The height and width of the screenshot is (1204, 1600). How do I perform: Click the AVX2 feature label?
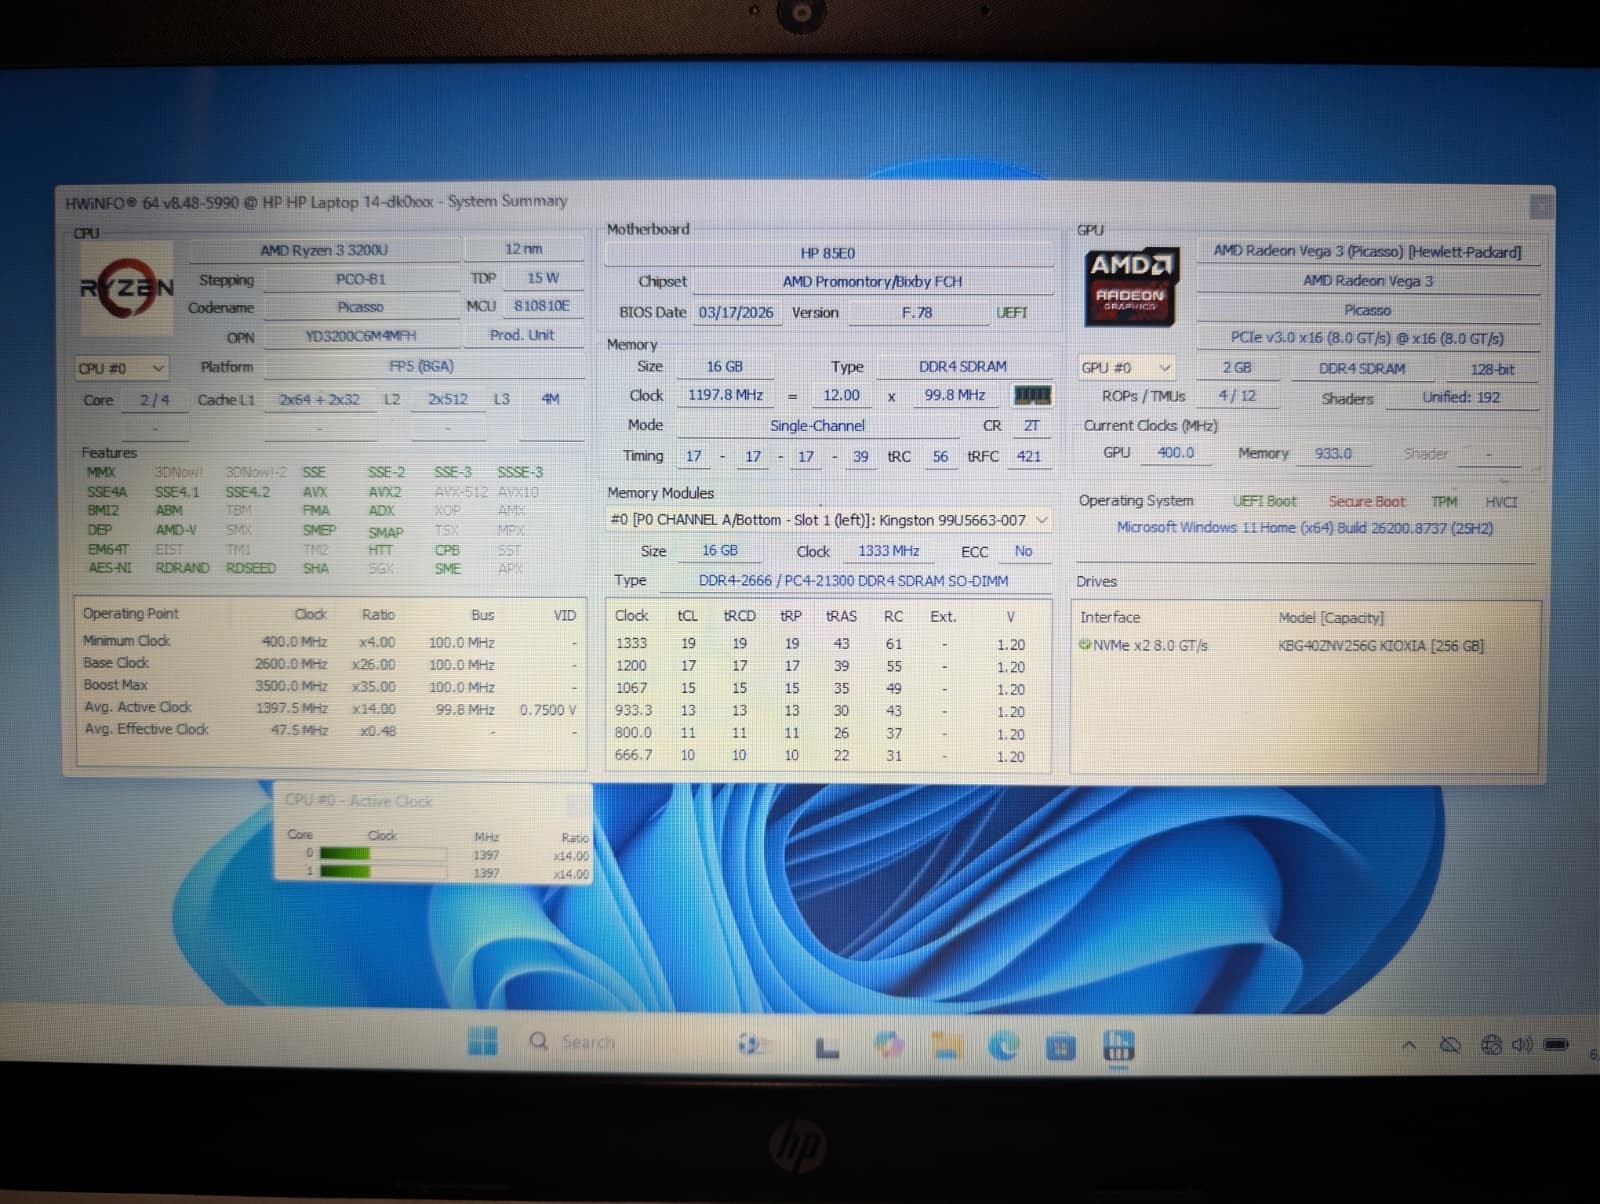point(385,492)
